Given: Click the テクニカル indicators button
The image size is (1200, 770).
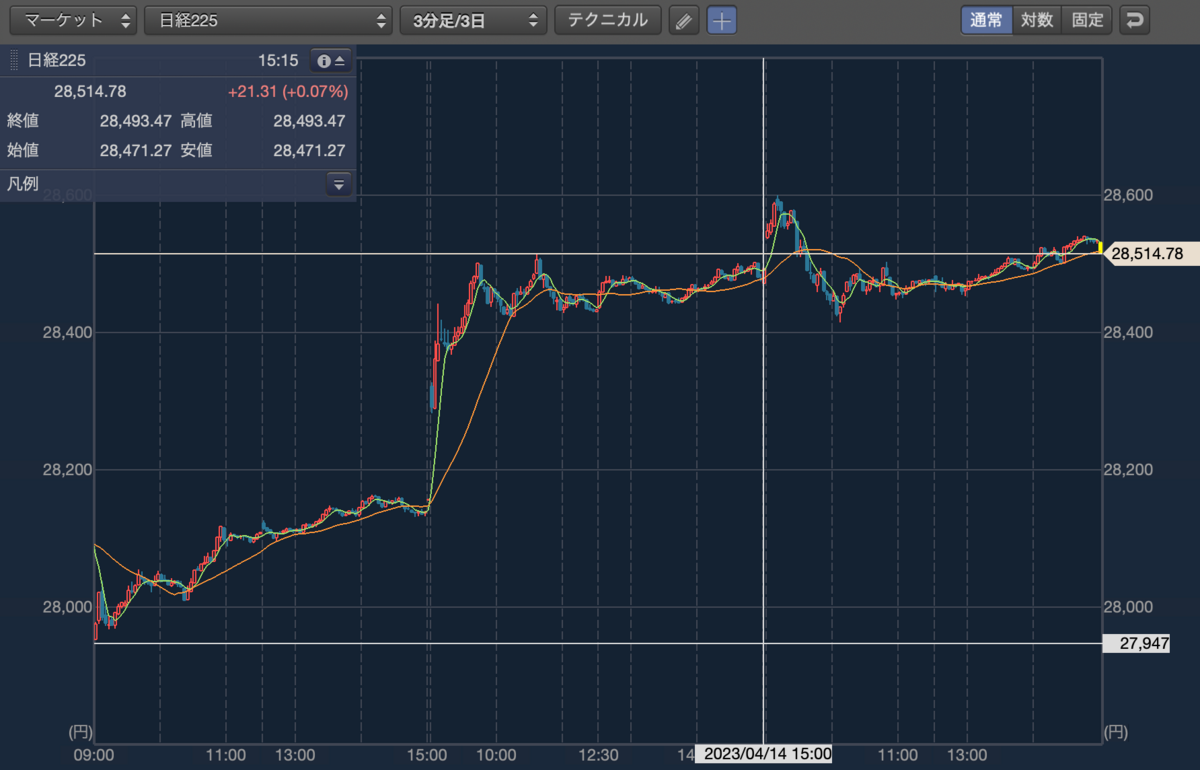Looking at the screenshot, I should click(608, 20).
